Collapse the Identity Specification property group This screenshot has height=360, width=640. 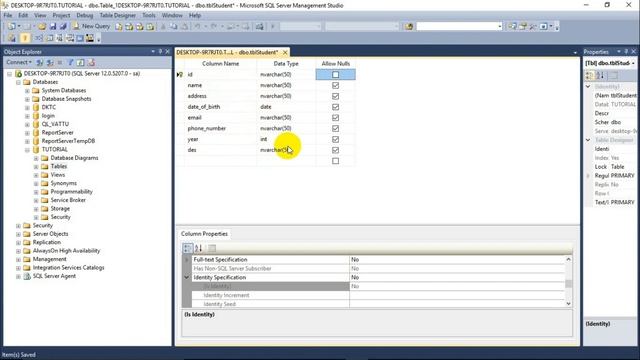[x=187, y=278]
